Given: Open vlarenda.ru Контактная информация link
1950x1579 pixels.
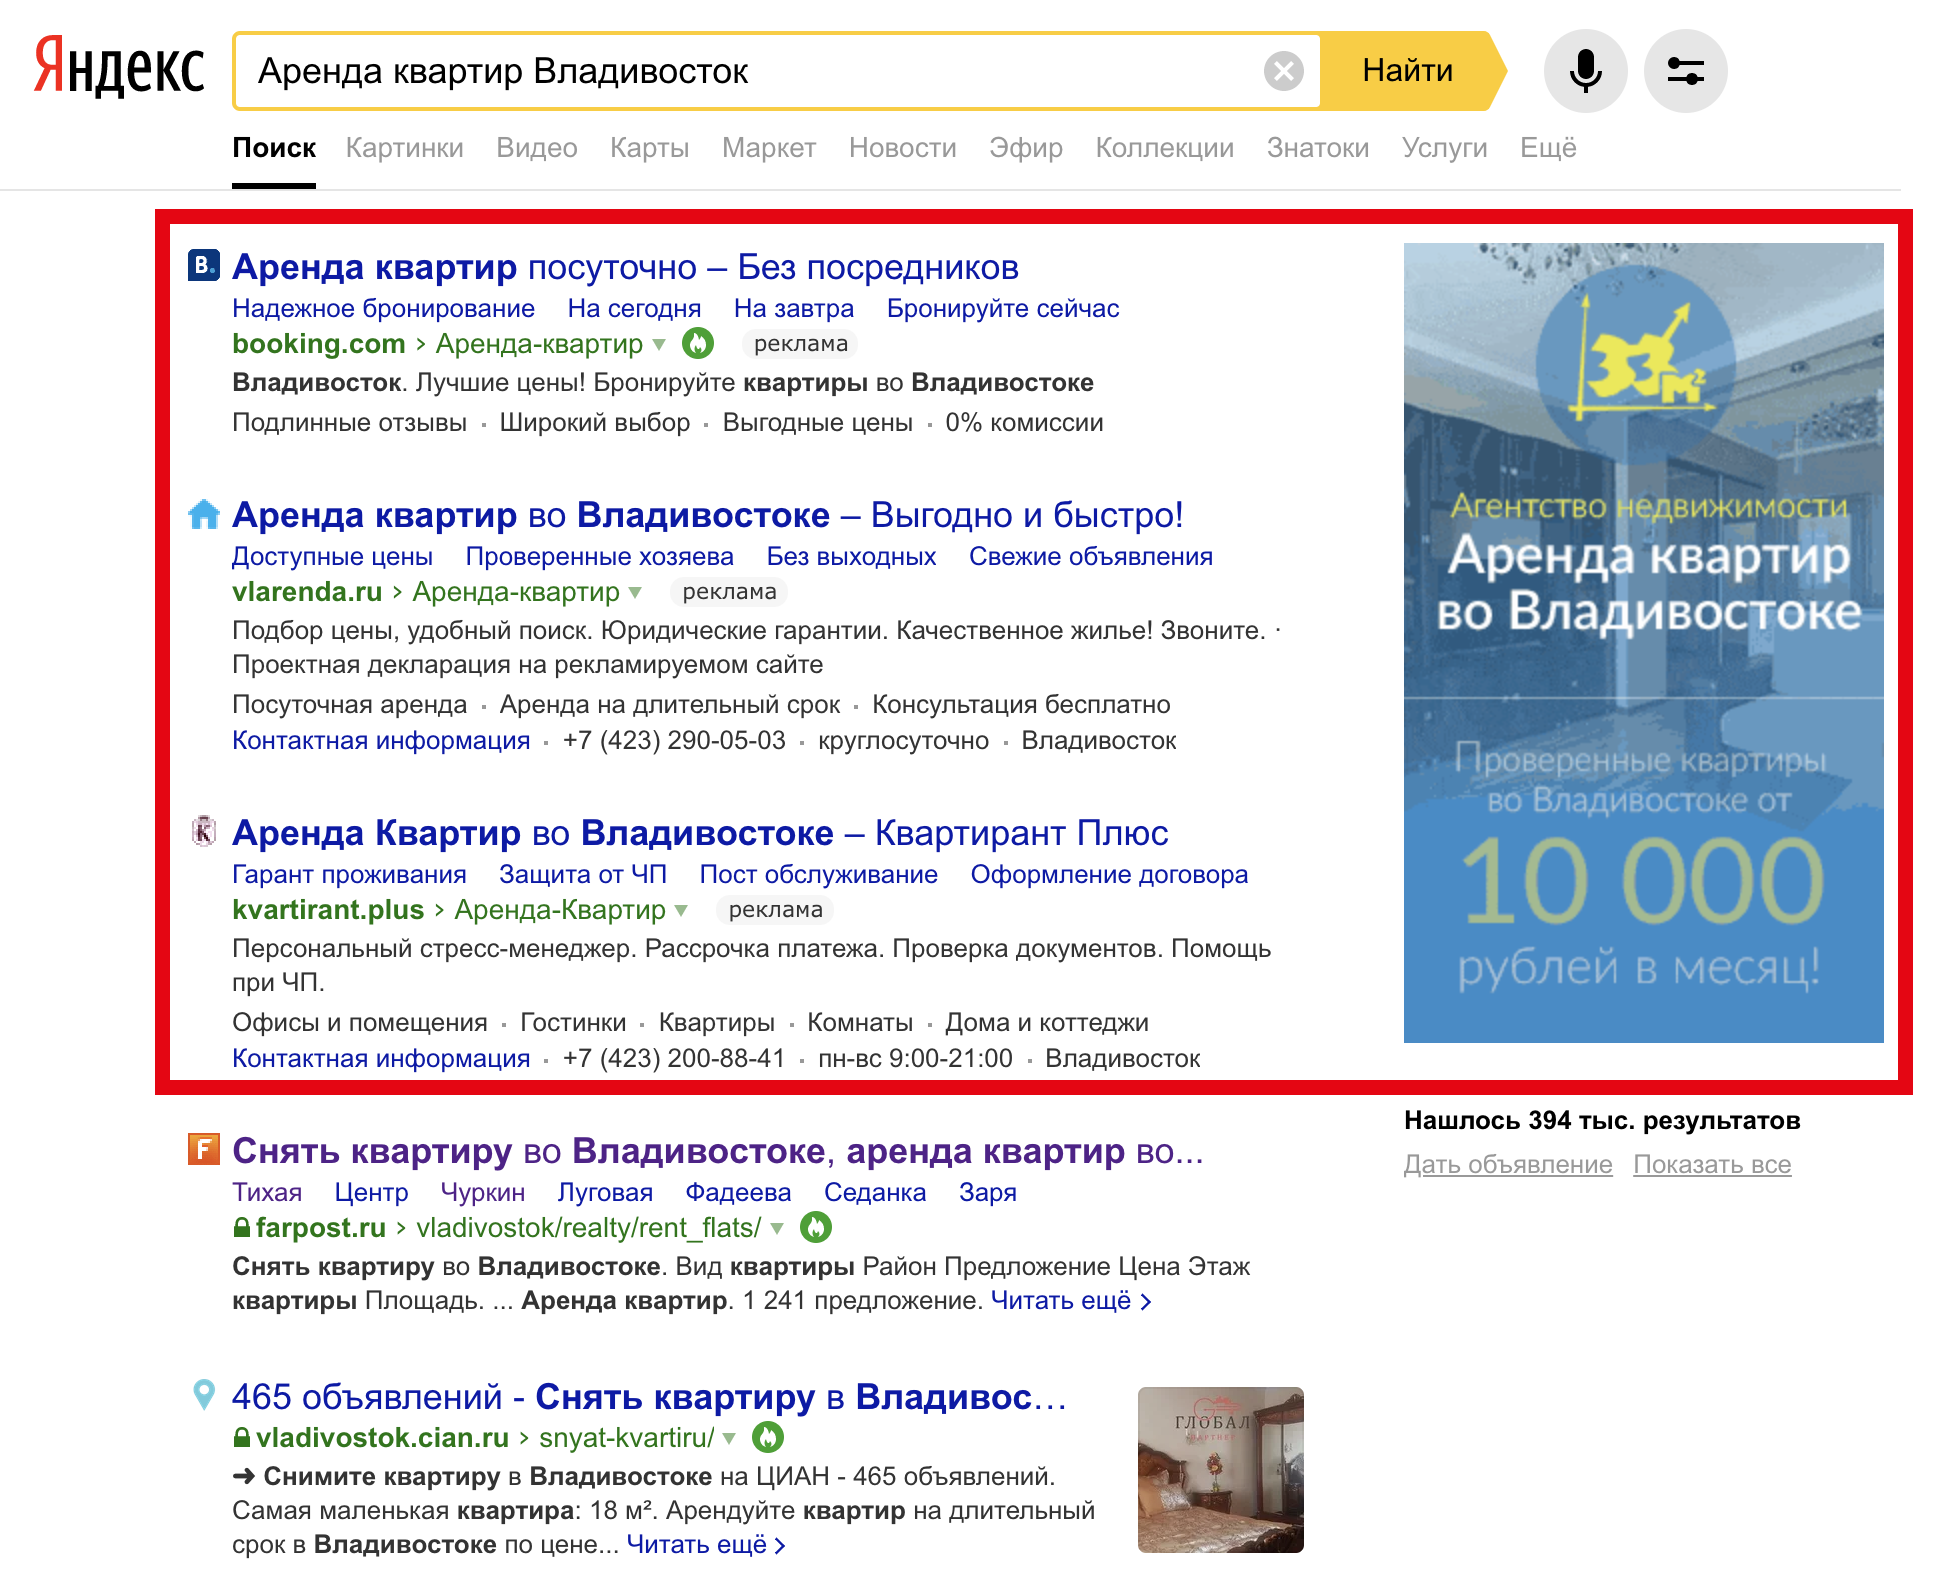Looking at the screenshot, I should [381, 740].
